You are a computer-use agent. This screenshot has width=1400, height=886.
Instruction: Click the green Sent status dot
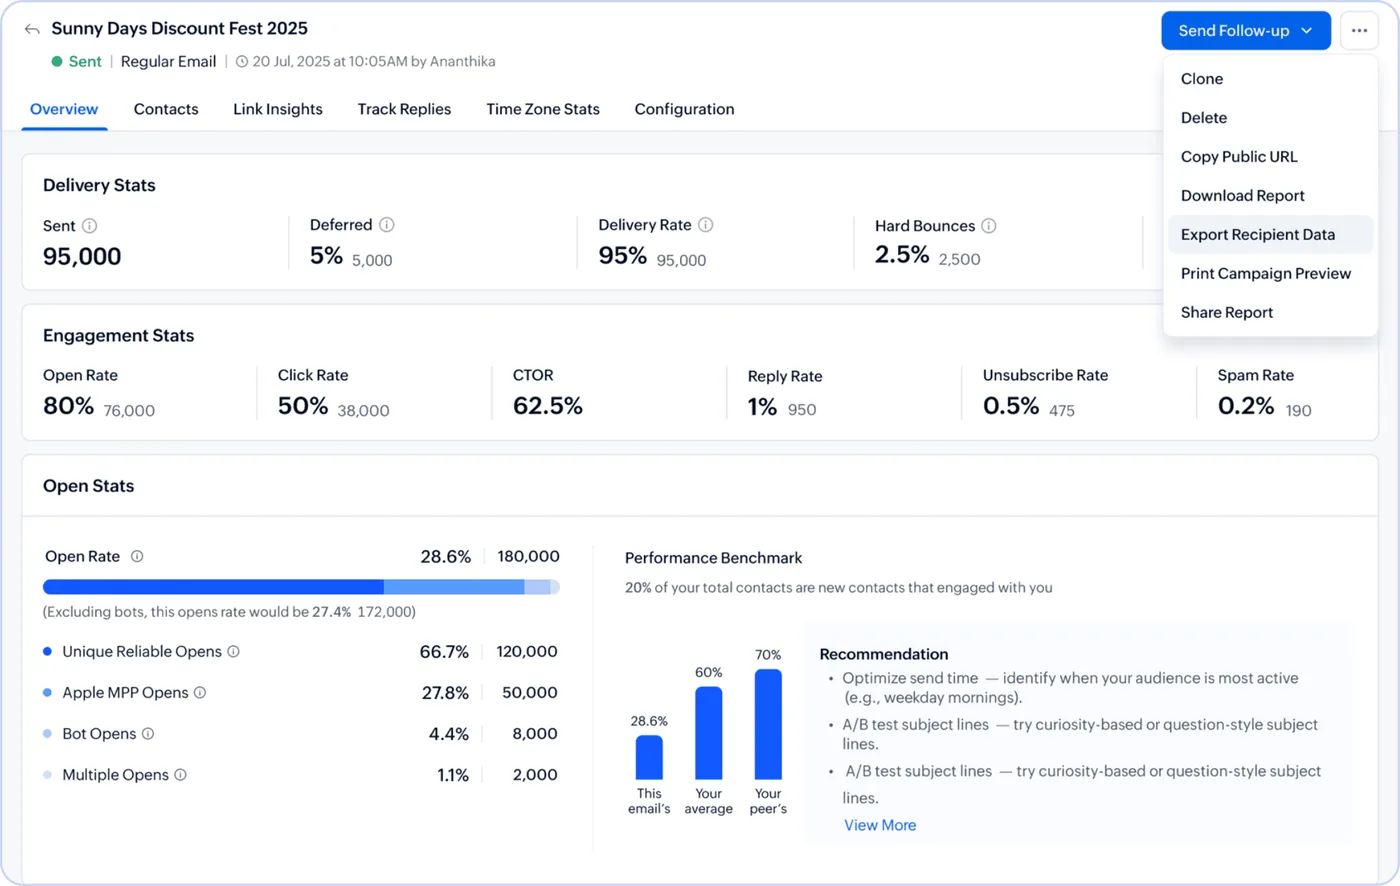pyautogui.click(x=57, y=61)
